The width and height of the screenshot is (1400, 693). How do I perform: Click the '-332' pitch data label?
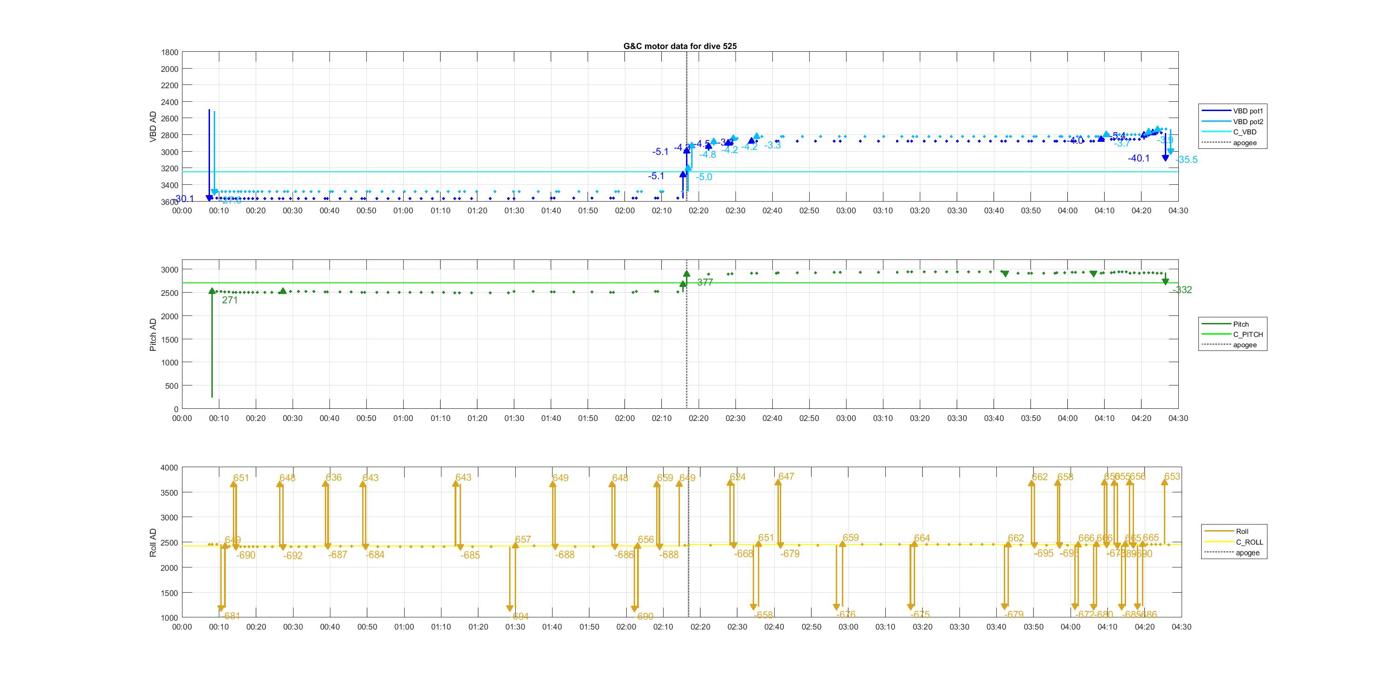pyautogui.click(x=1182, y=290)
